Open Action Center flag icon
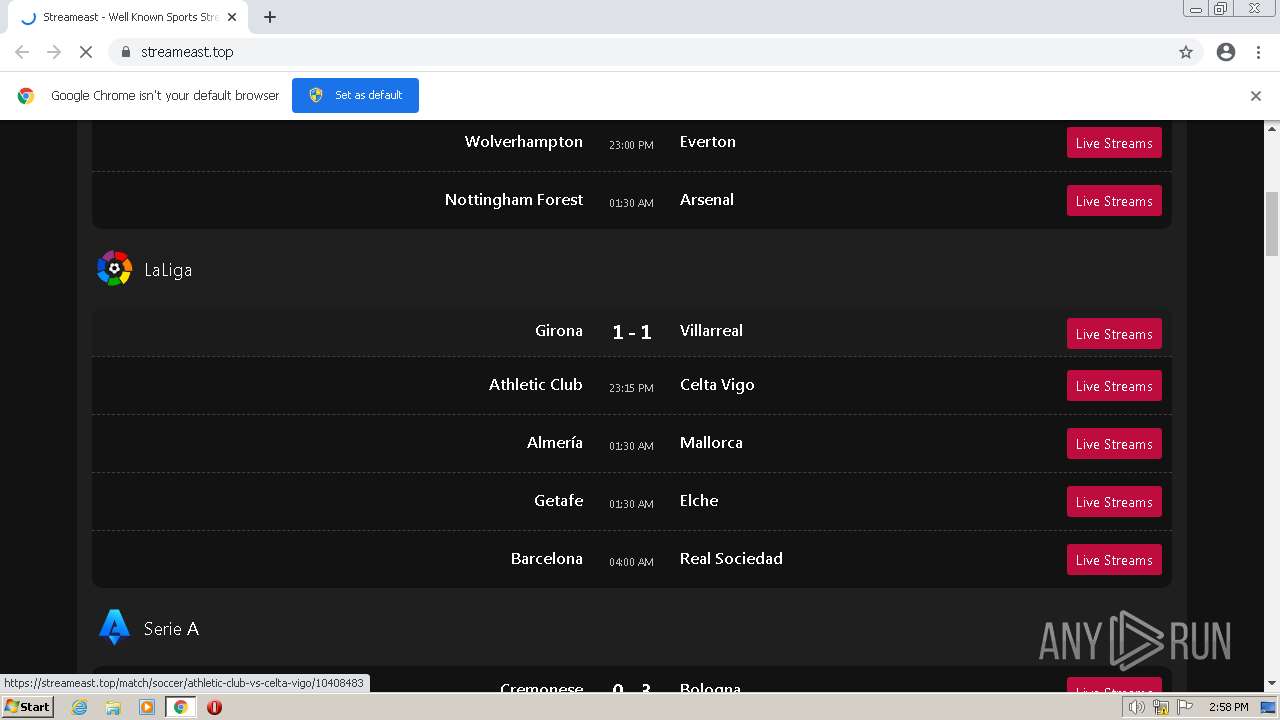Screen dimensions: 1280x720 [x=1185, y=707]
